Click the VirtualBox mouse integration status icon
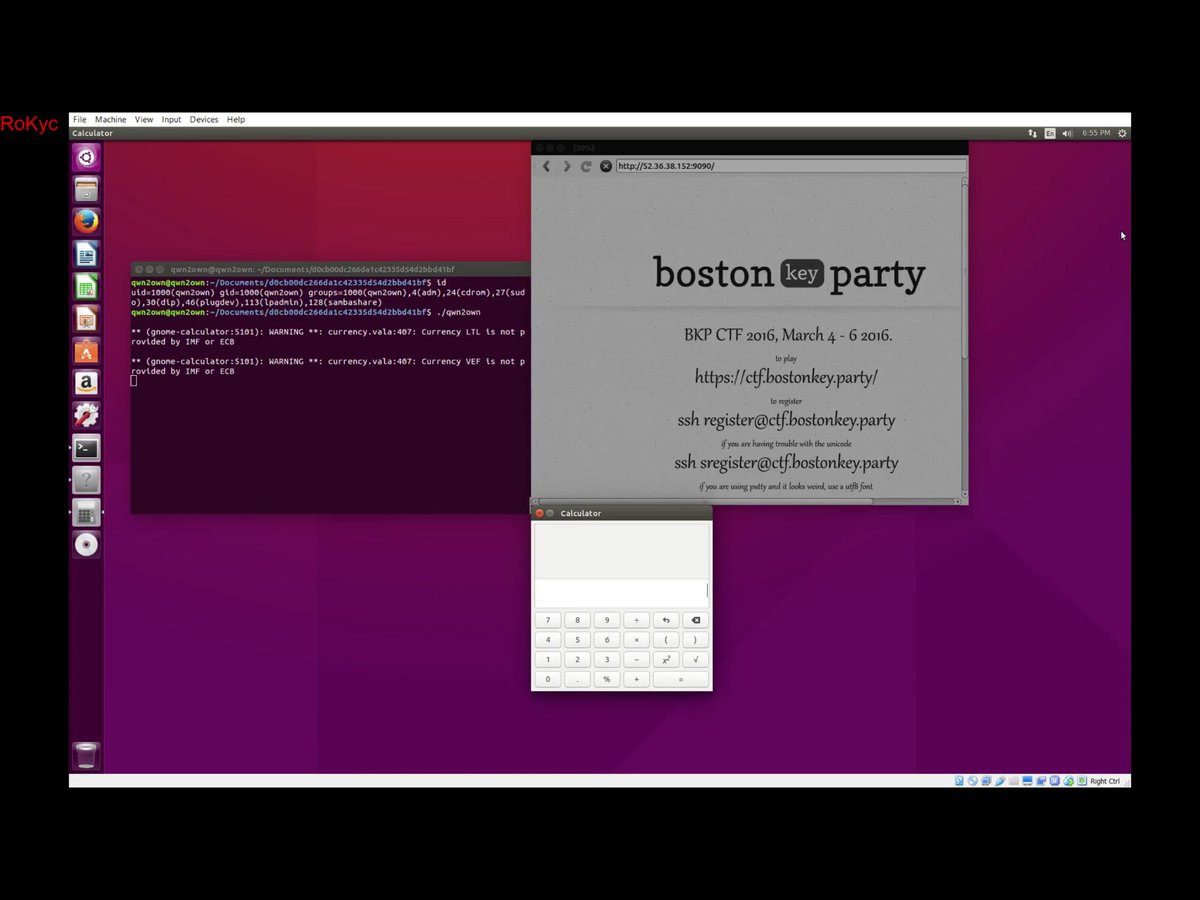 (x=1069, y=781)
